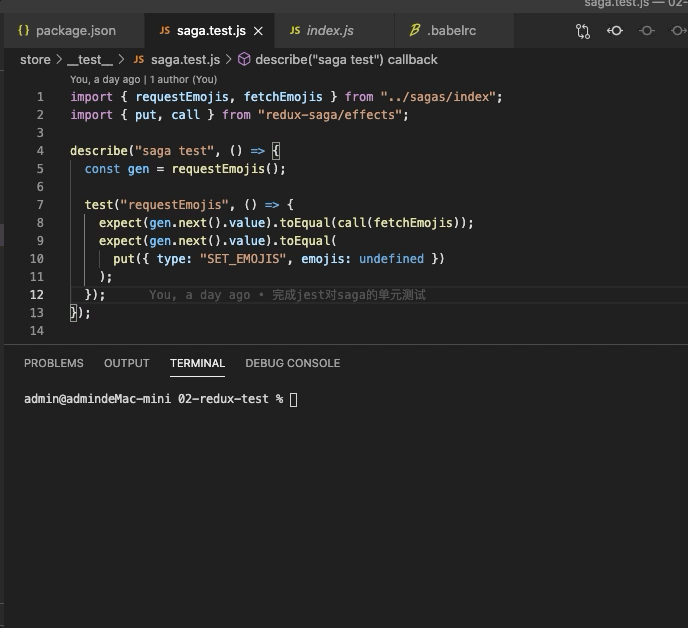Click the "redux-saga/effects" string
The width and height of the screenshot is (688, 628).
point(330,115)
